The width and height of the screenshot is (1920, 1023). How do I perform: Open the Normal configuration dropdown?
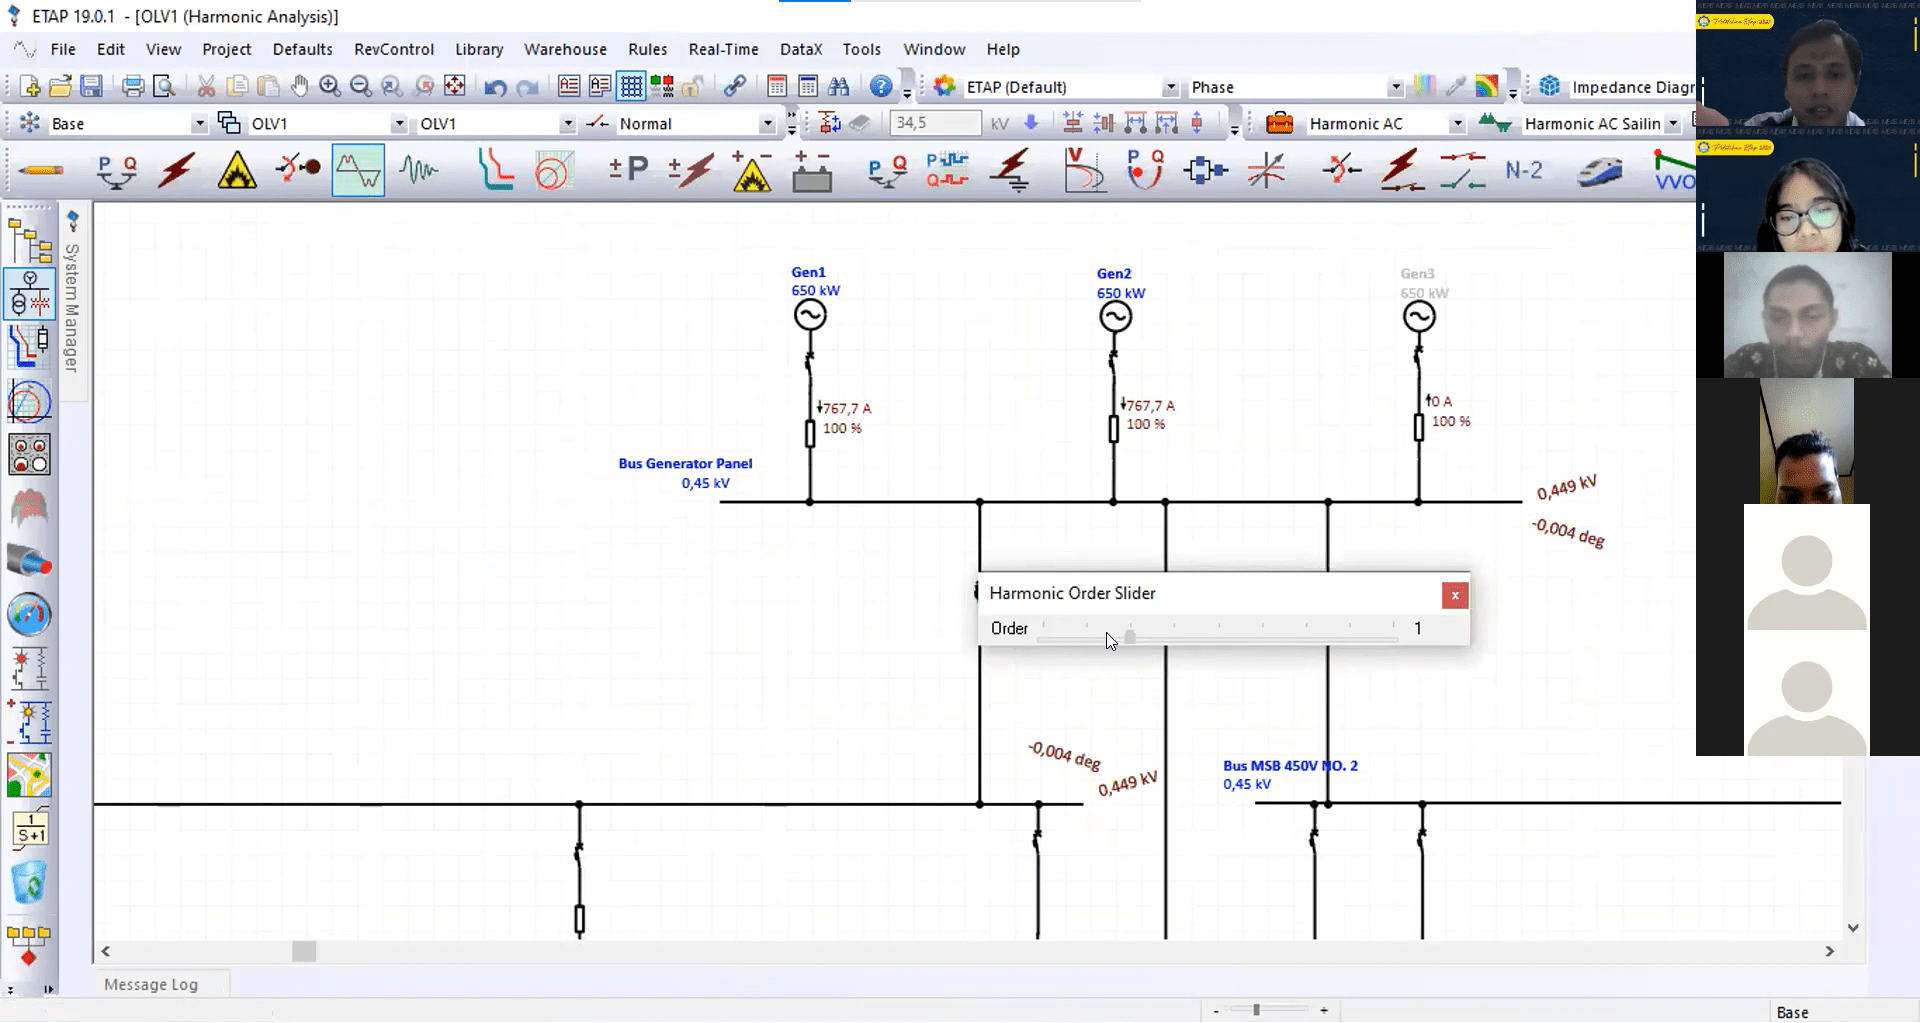pyautogui.click(x=767, y=124)
